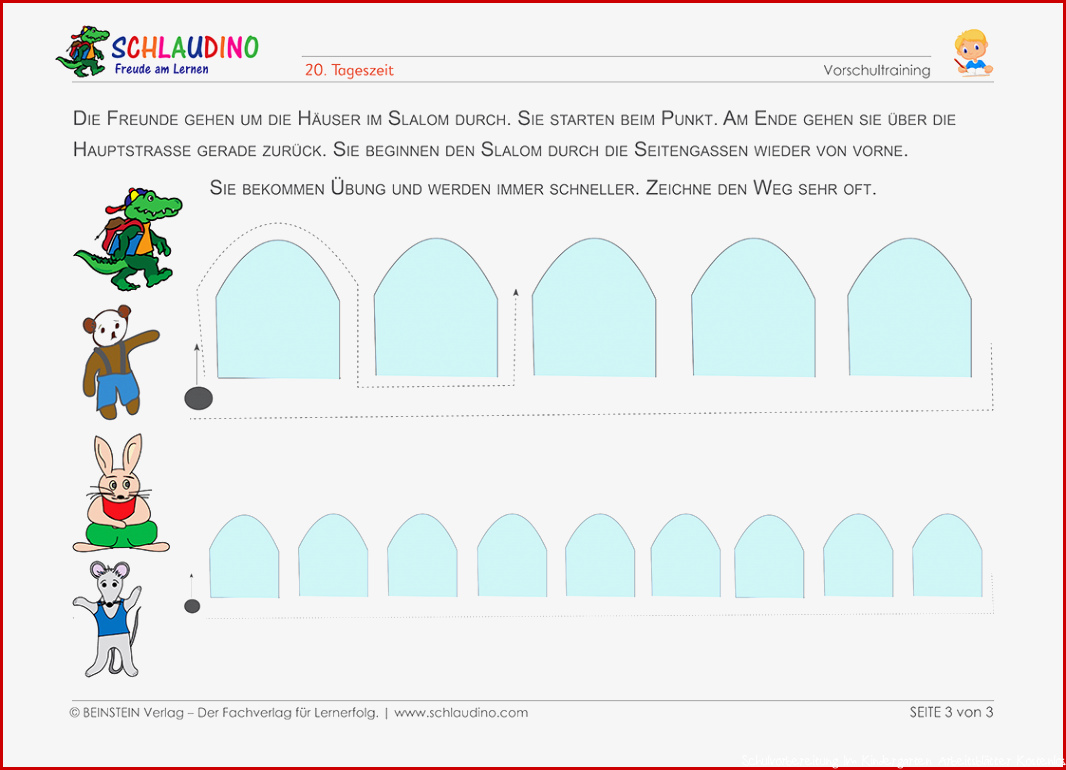Viewport: 1066px width, 770px height.
Task: Click the '20. Tageszeit' heading
Action: coord(349,70)
